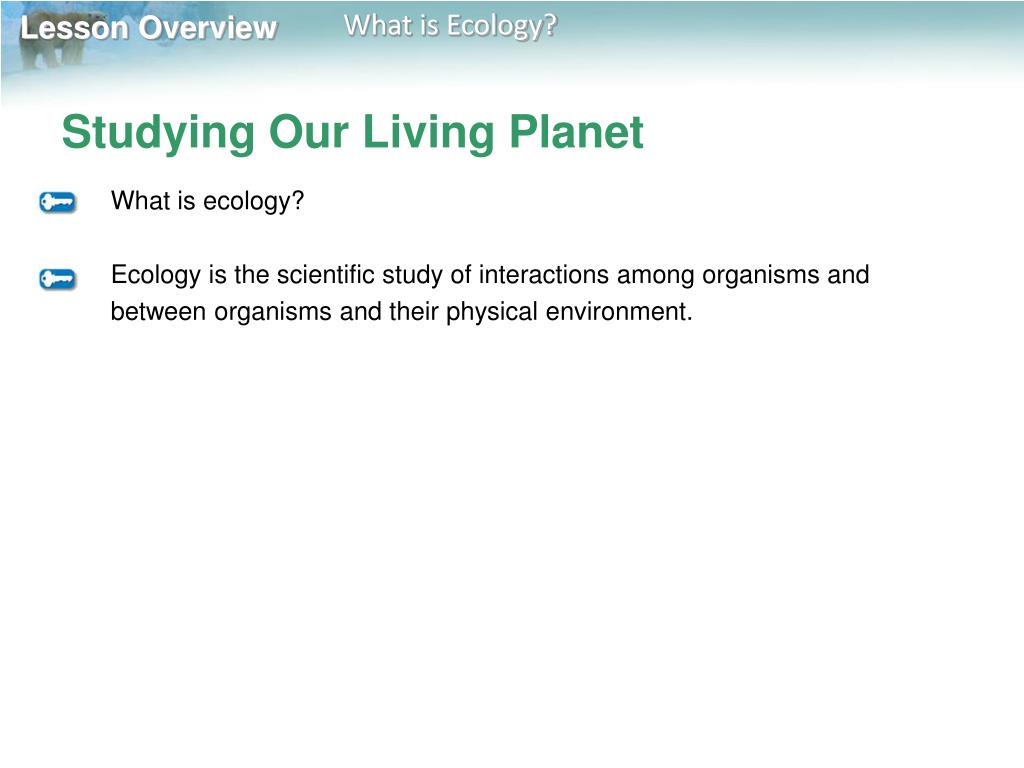Click the word 'Studying' in the green title

[x=158, y=134]
